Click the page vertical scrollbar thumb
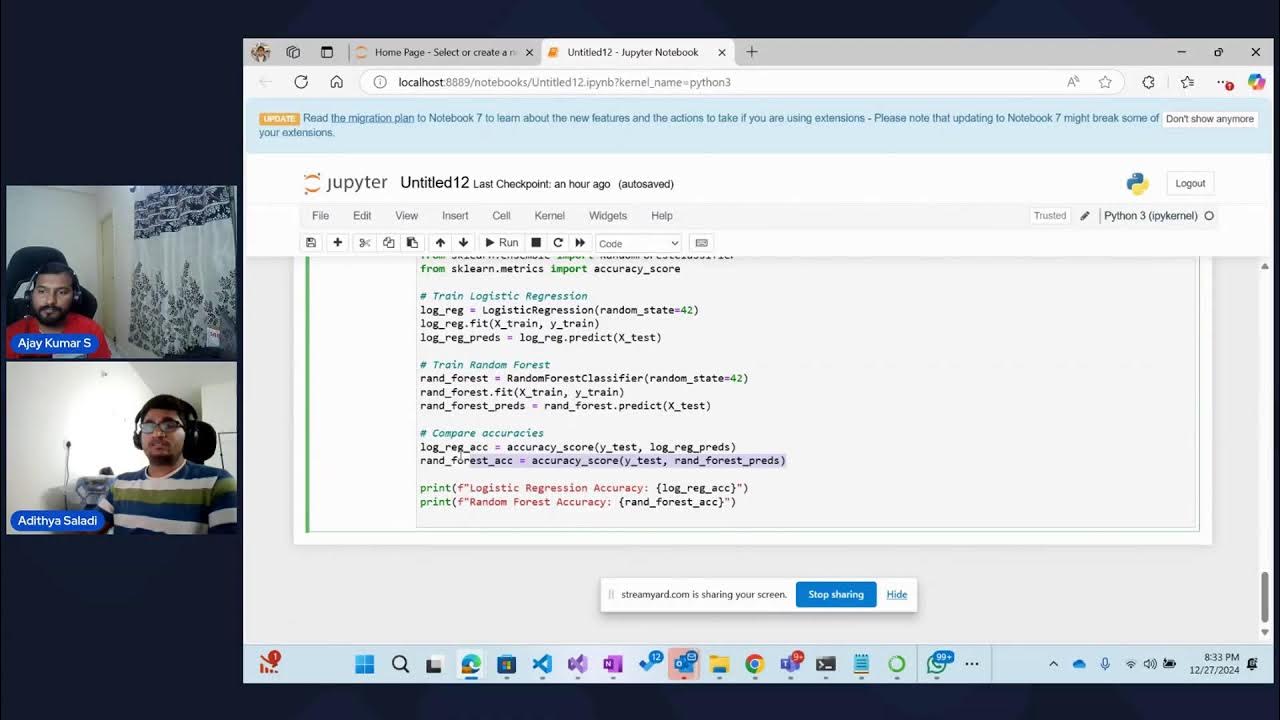Screen dimensions: 1280x720 [1265, 597]
